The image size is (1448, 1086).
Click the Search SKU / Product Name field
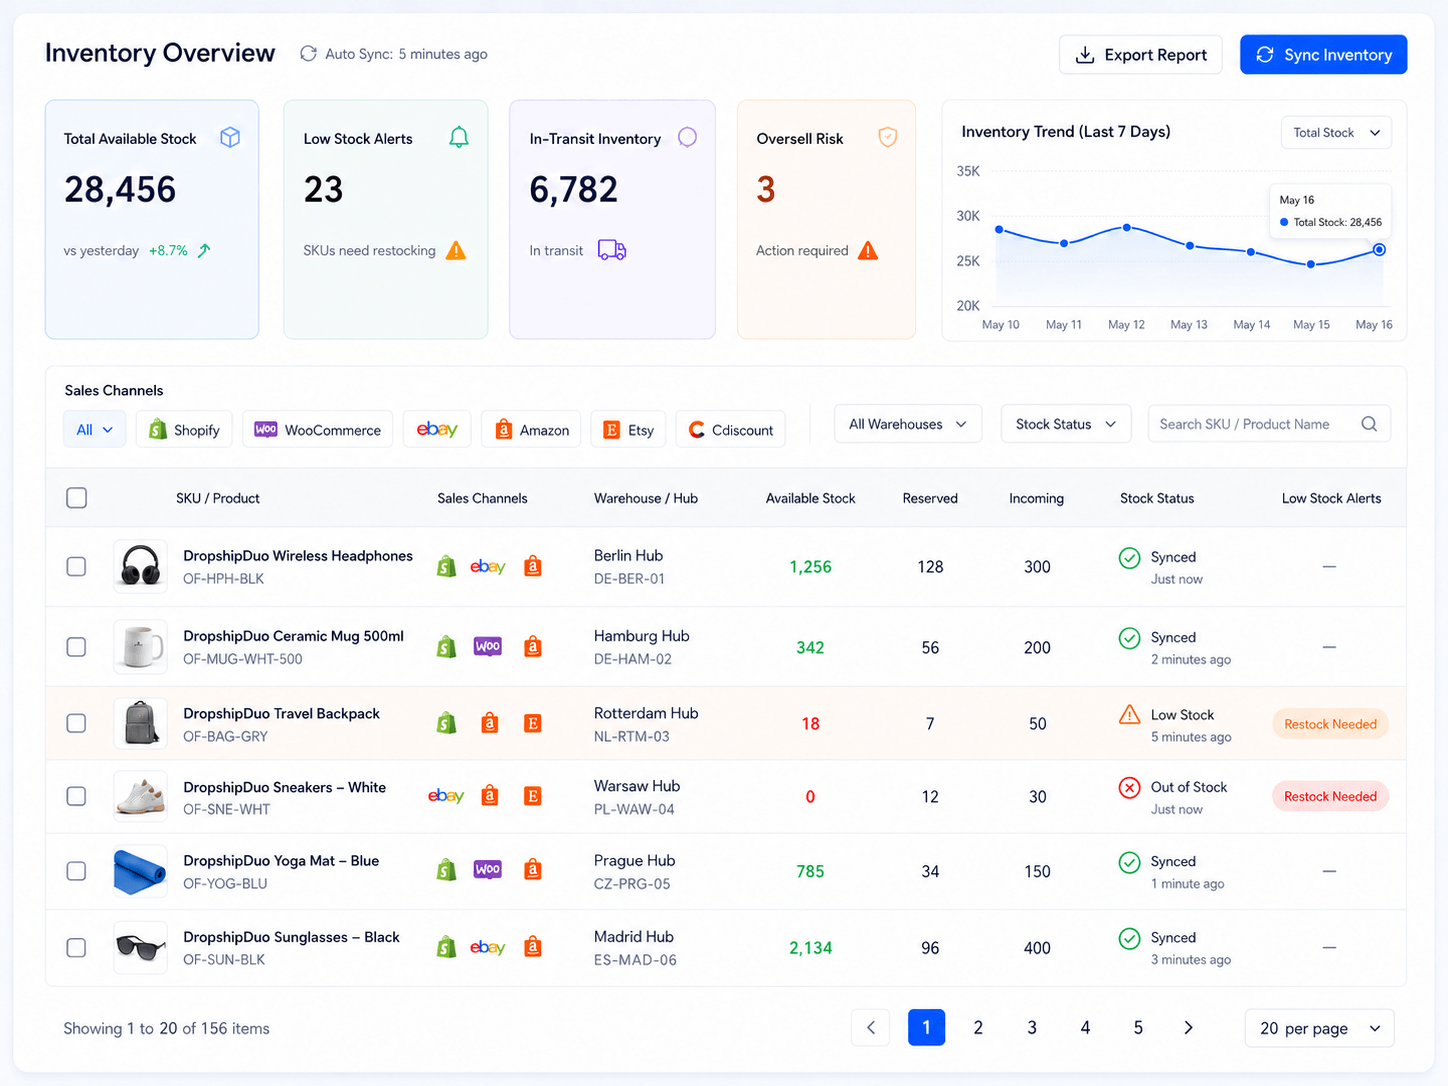[1269, 424]
